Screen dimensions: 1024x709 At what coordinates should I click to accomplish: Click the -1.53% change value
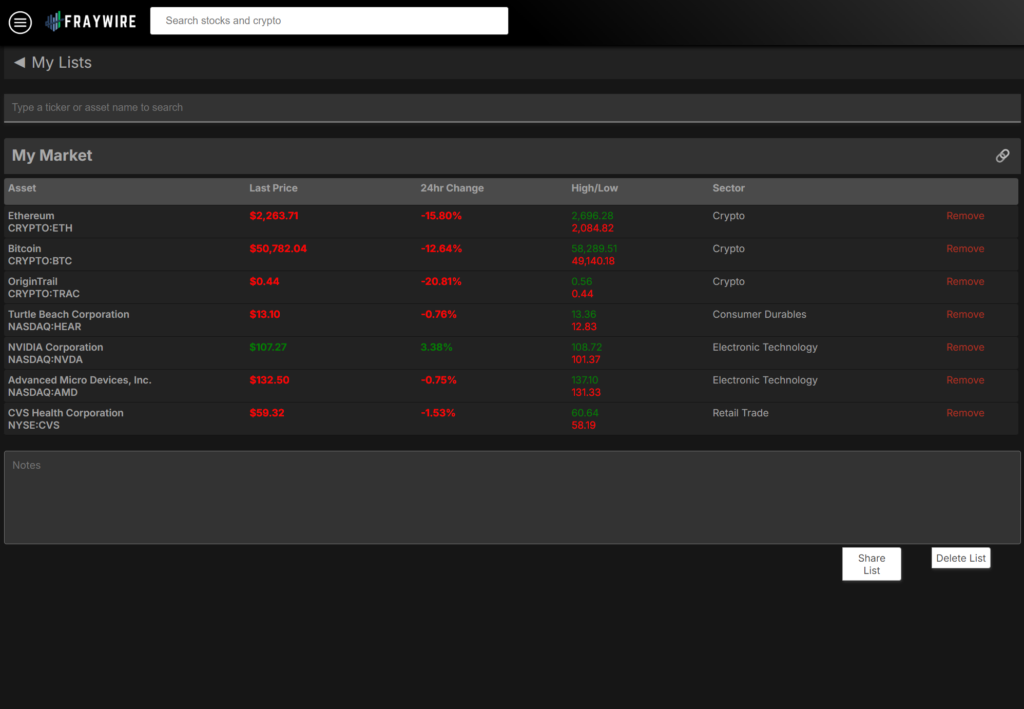point(438,413)
